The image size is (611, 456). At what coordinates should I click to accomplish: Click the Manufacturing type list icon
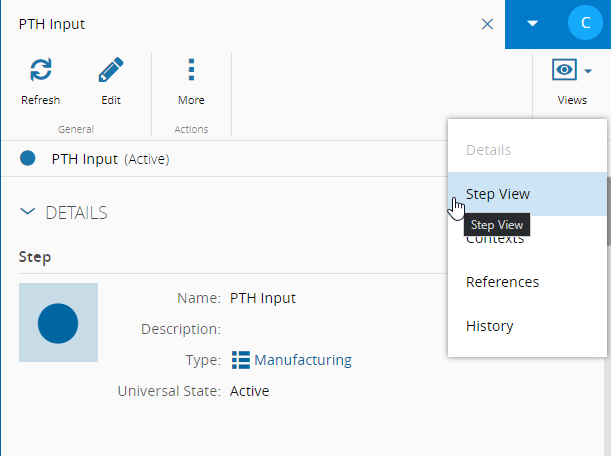[x=241, y=360]
